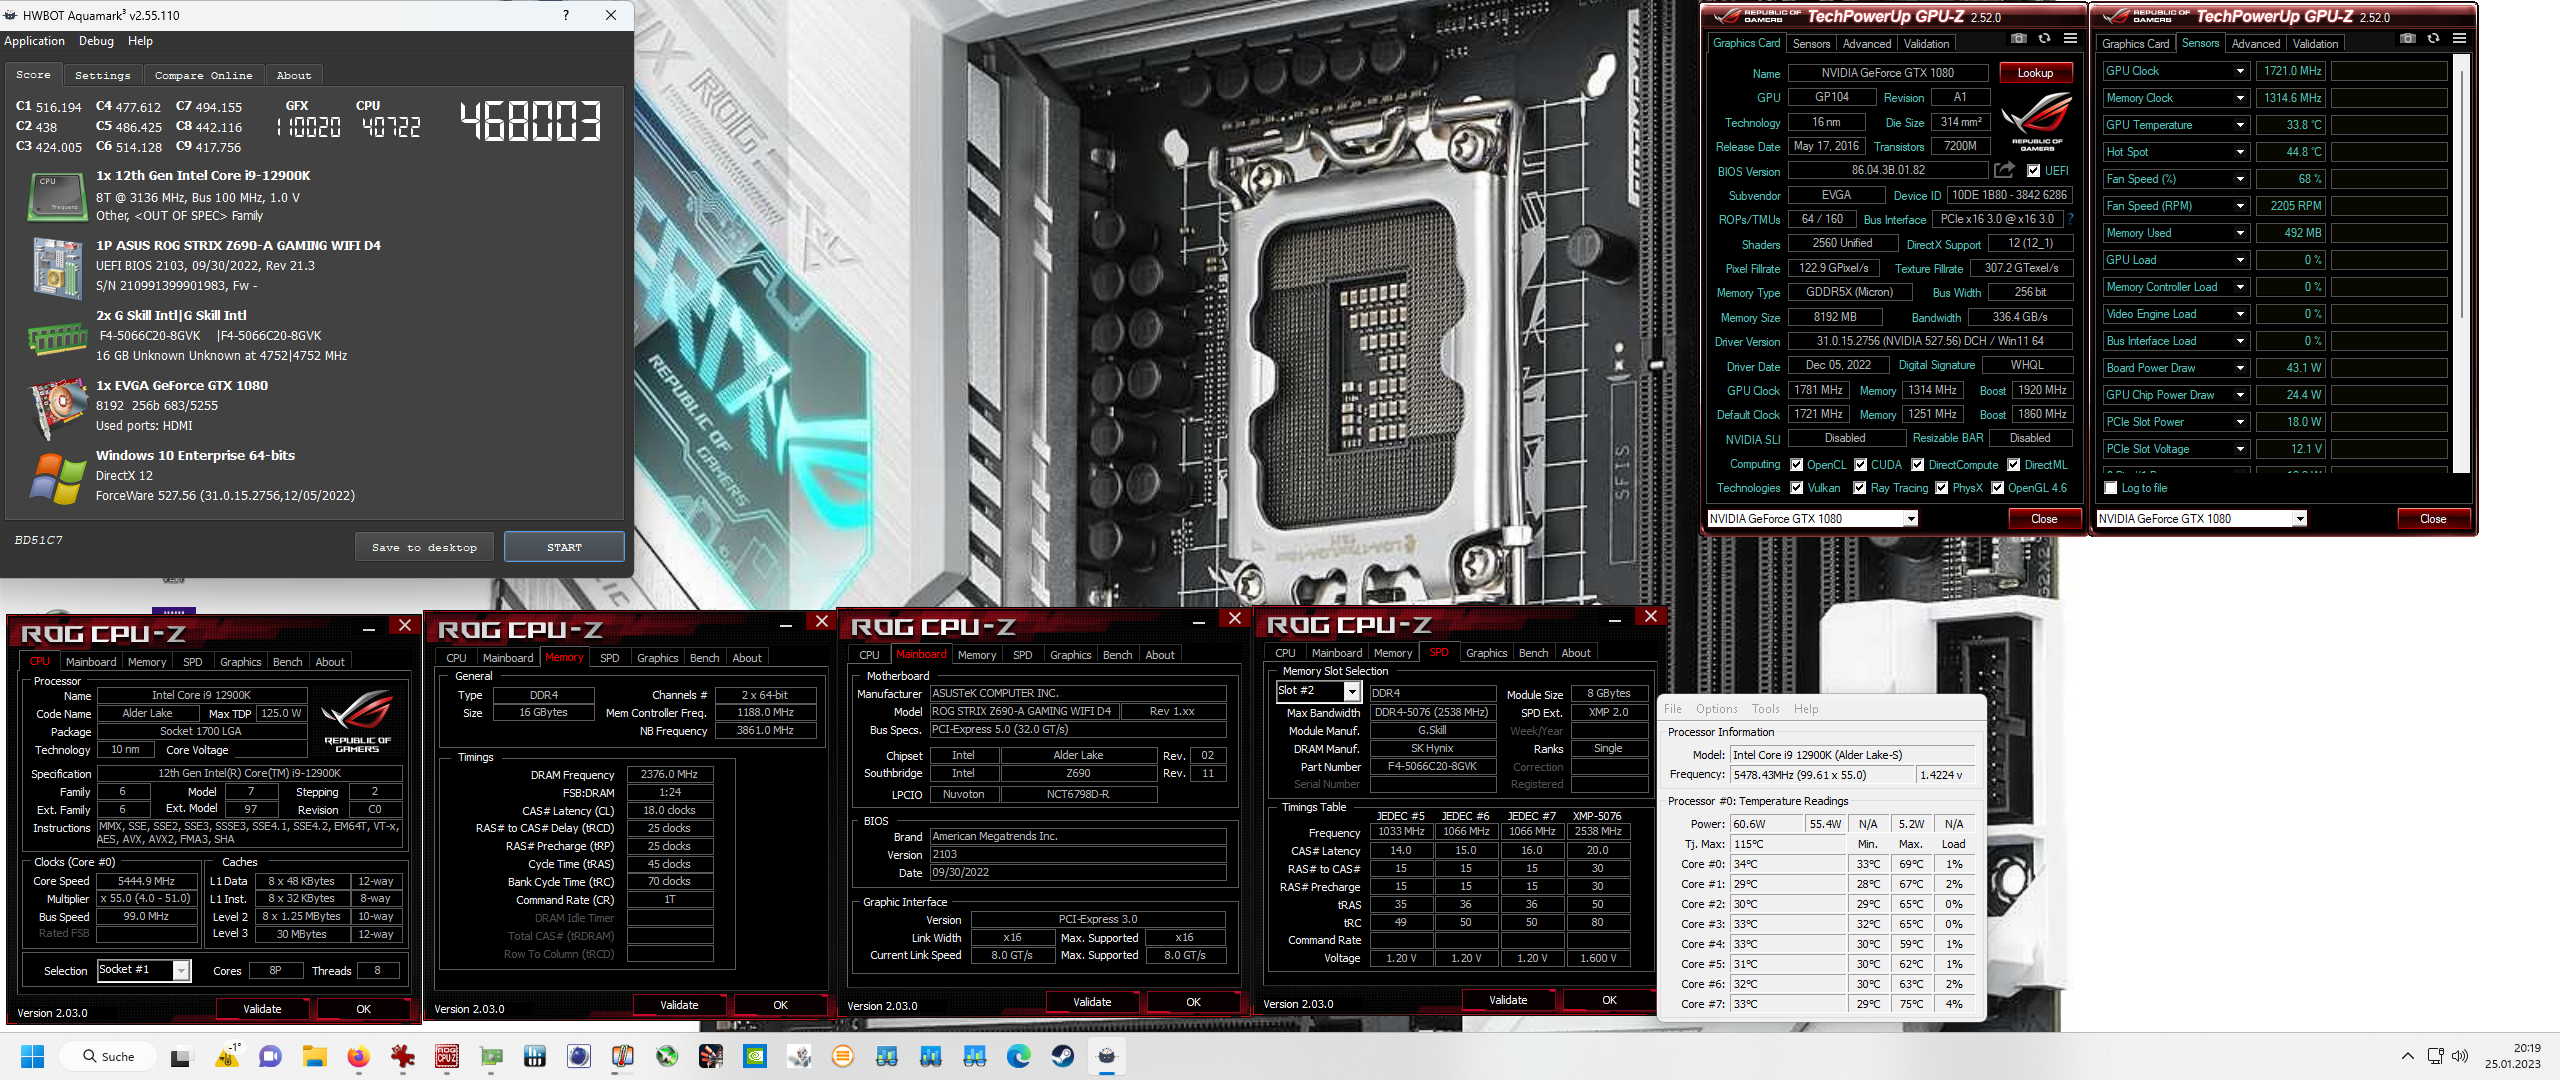This screenshot has width=2560, height=1080.
Task: Click refresh icon in left GPU-Z window
Action: coord(2045,39)
